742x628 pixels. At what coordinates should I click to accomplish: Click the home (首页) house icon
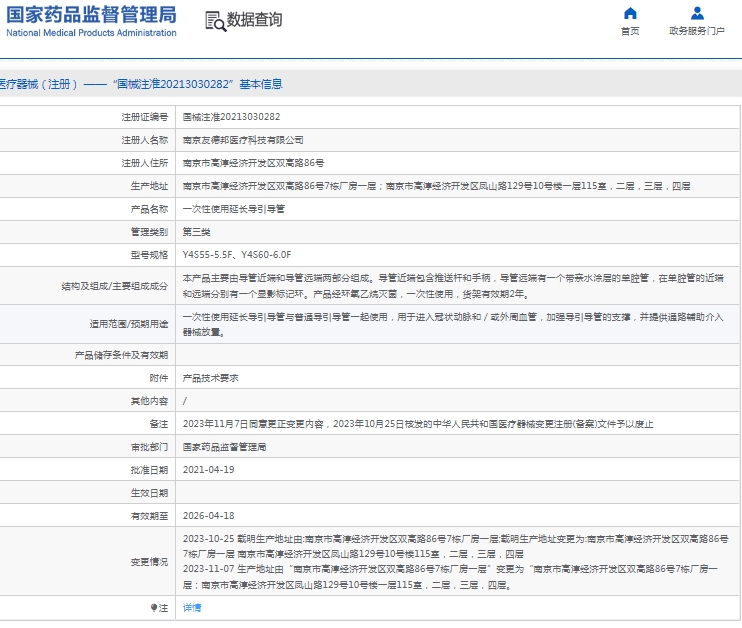point(630,13)
